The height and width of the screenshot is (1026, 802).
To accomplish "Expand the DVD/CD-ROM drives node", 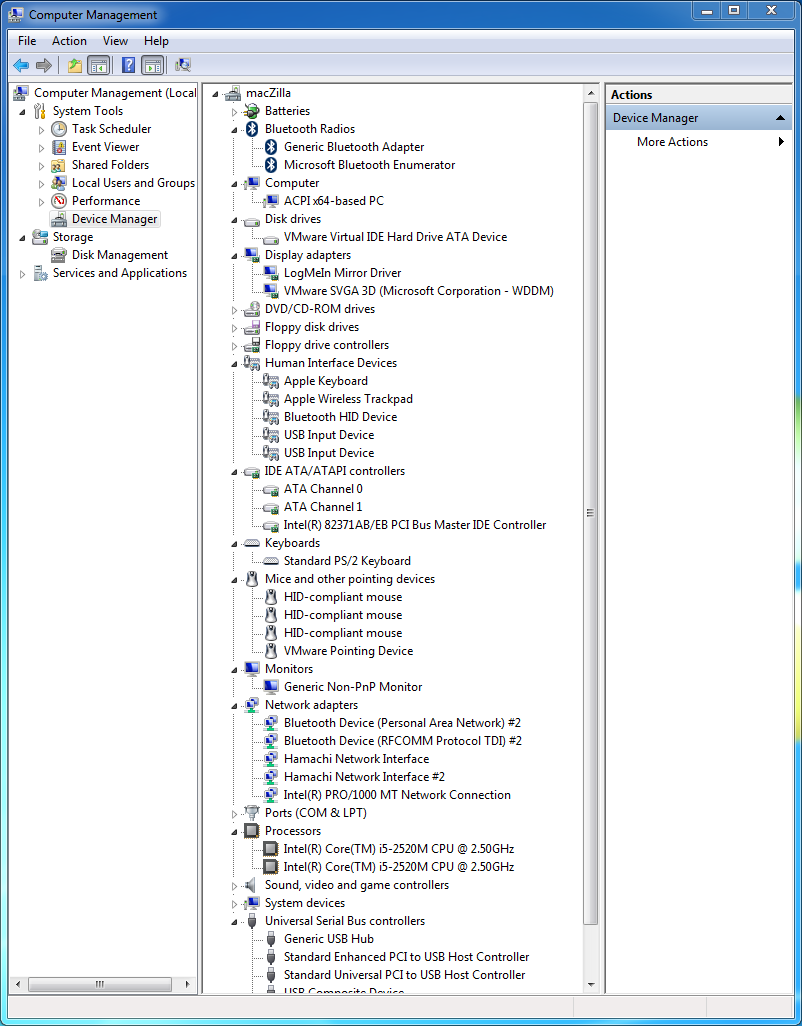I will (234, 310).
